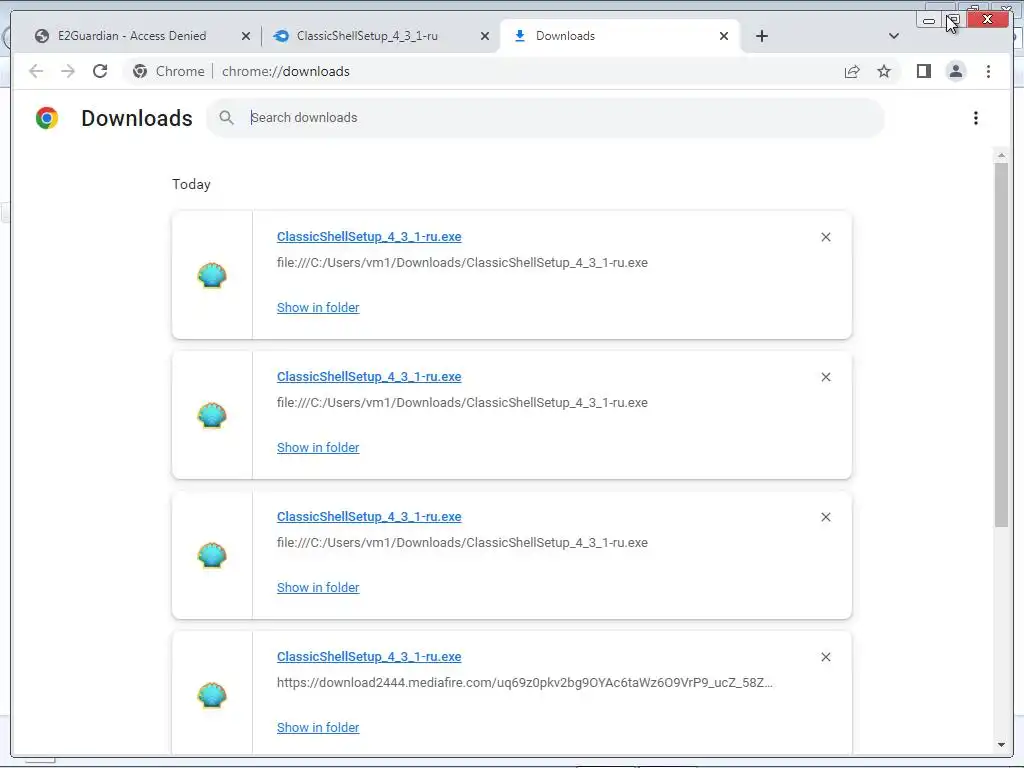Close the Chrome window
Screen dimensions: 1024x768
click(987, 20)
